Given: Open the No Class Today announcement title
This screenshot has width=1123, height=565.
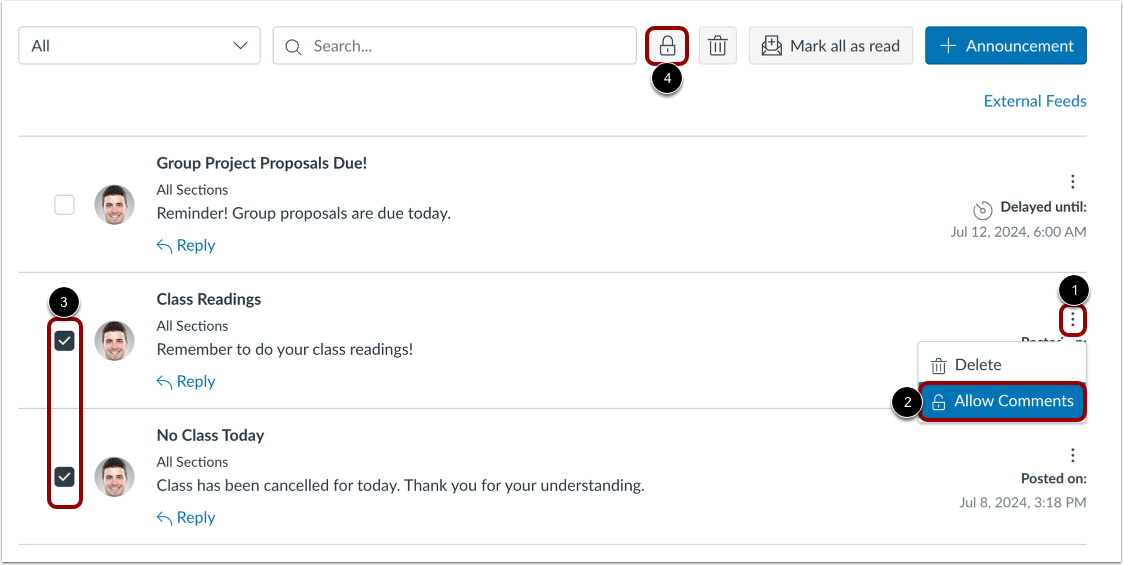Looking at the screenshot, I should (x=210, y=435).
